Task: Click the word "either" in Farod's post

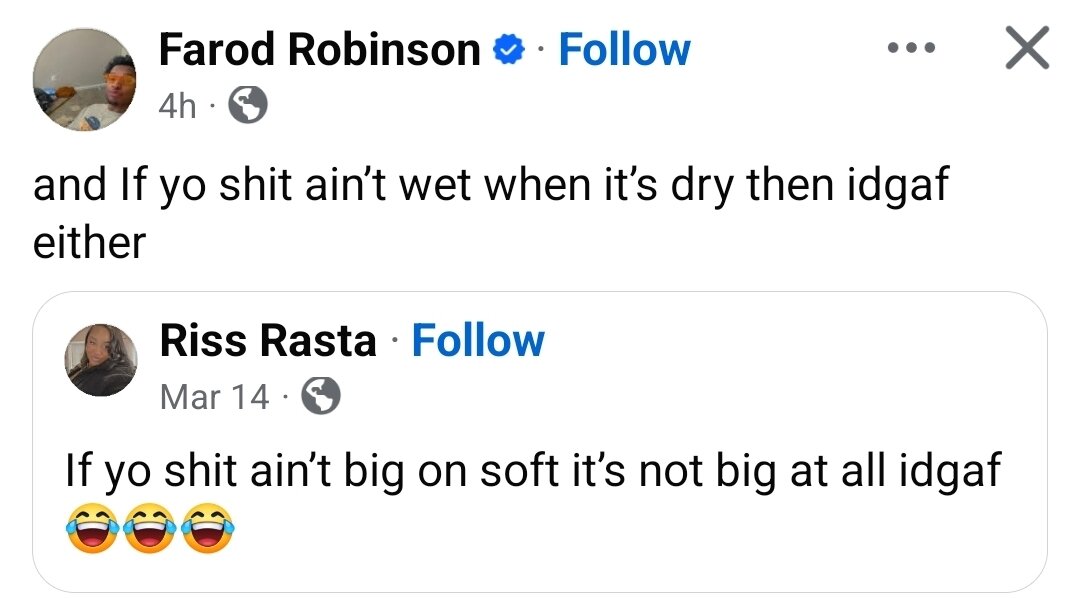Action: coord(90,241)
